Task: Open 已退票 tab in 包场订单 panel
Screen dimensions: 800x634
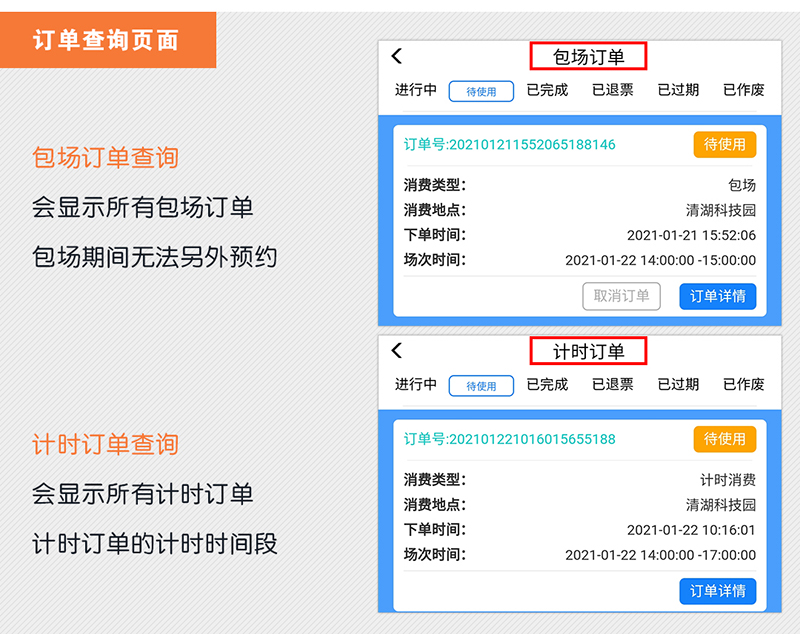Action: coord(612,90)
